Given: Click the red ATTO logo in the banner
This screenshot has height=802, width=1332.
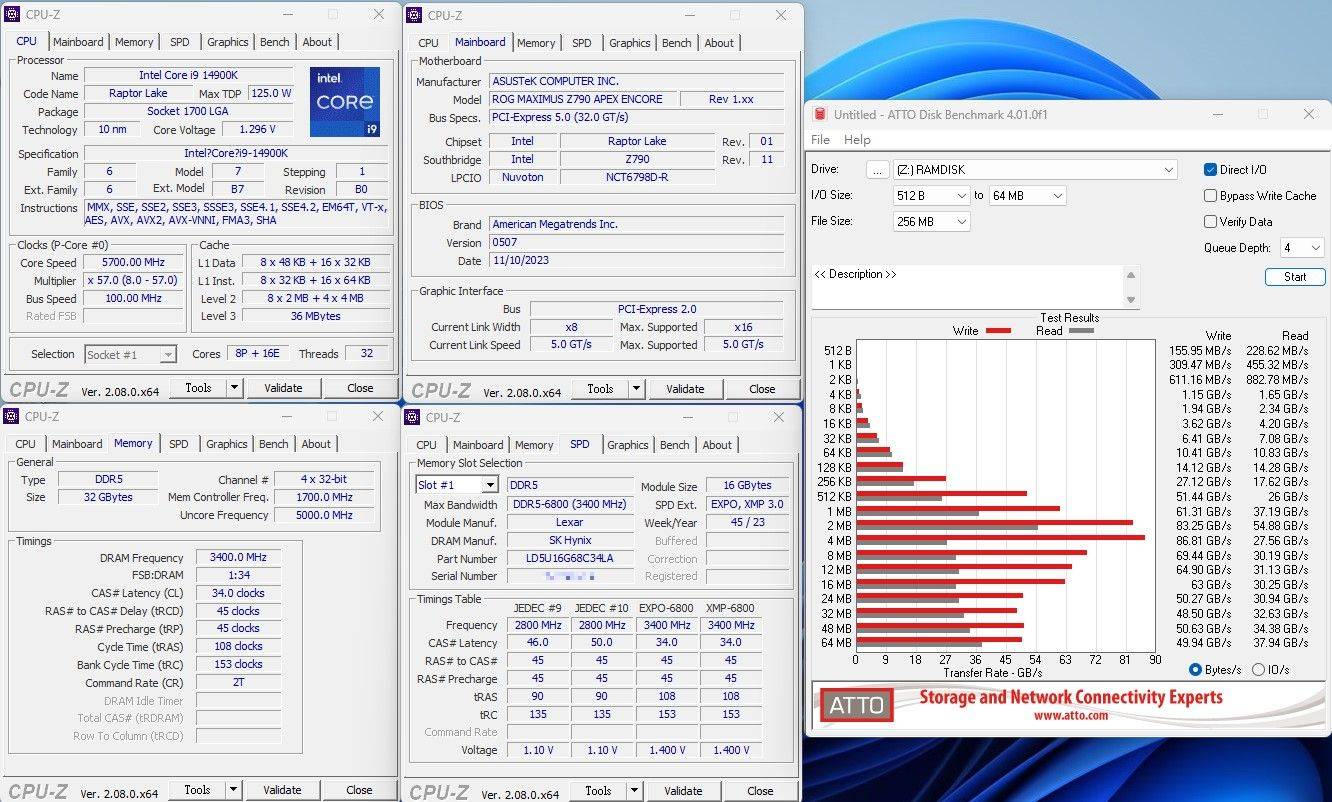Looking at the screenshot, I should tap(857, 705).
